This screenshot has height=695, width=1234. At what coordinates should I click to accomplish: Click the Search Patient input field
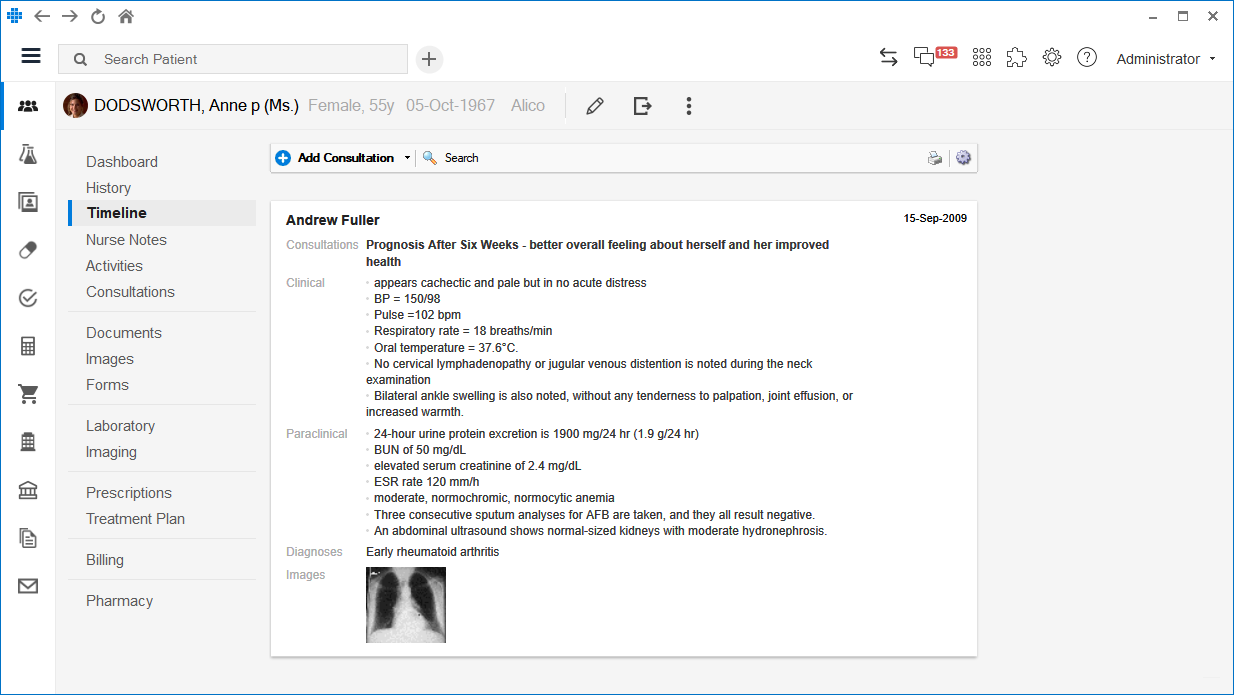pyautogui.click(x=240, y=59)
